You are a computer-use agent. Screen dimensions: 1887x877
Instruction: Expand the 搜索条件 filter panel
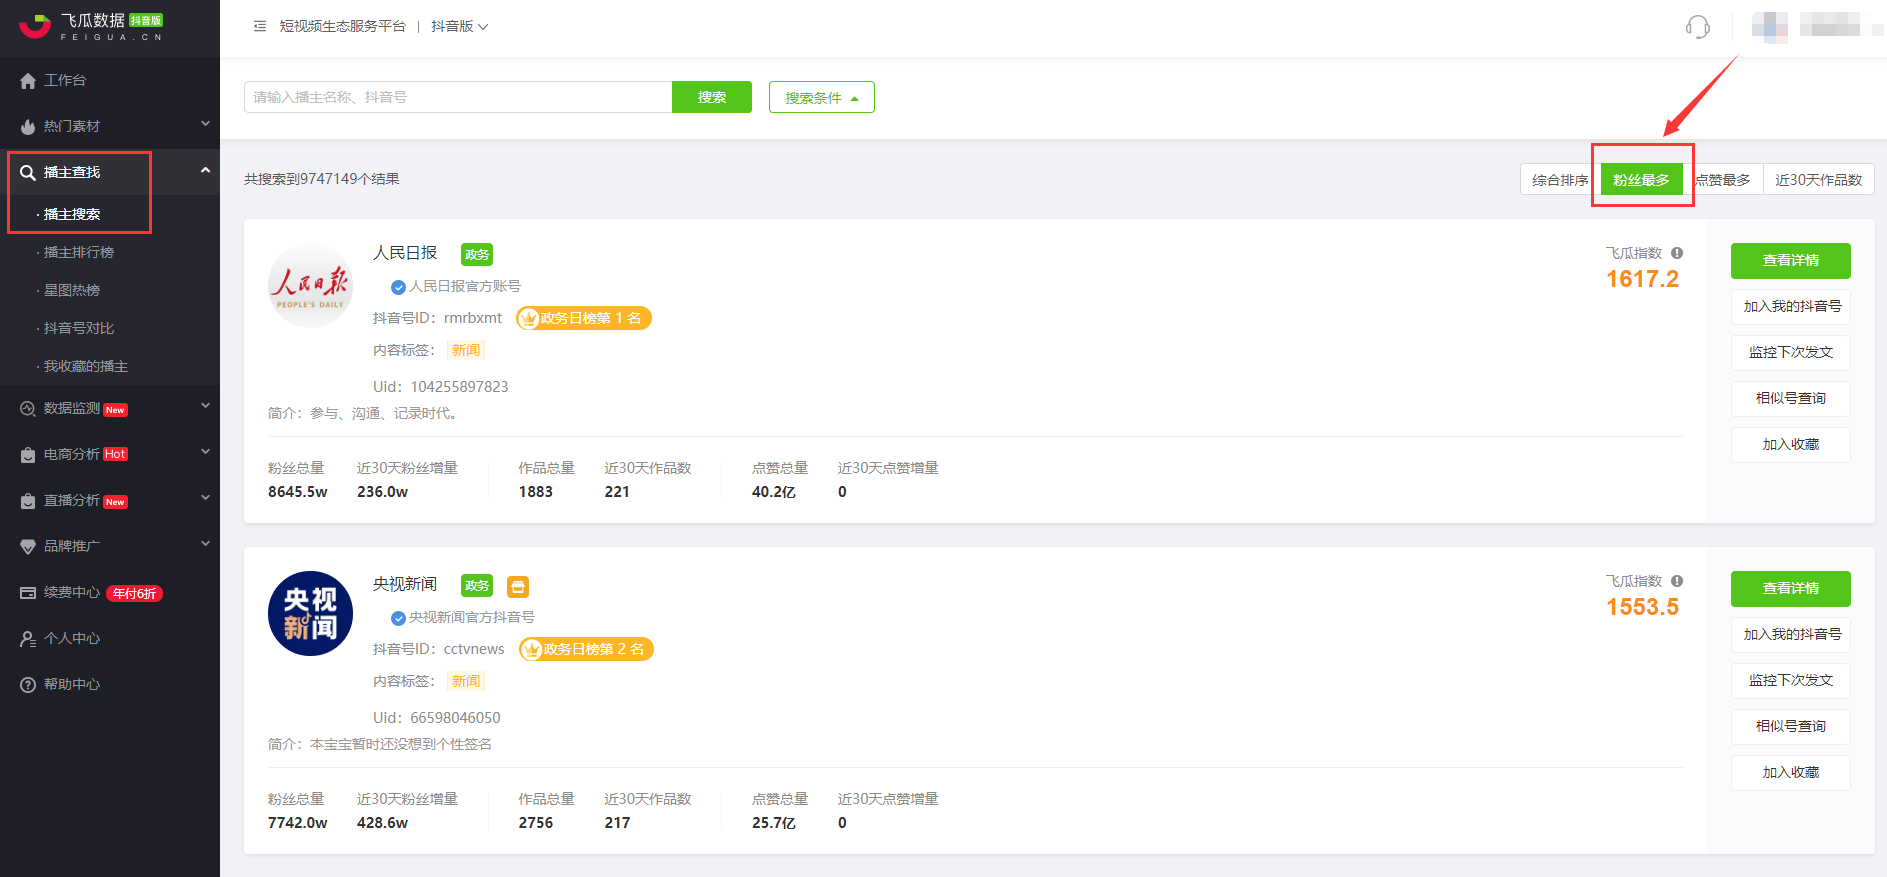822,97
